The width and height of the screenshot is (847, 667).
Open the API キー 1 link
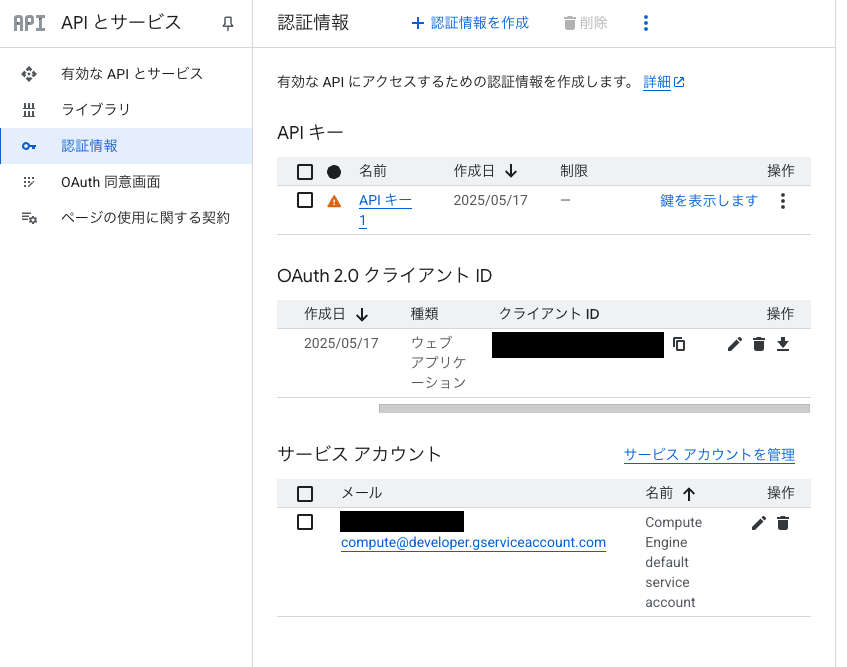[385, 211]
